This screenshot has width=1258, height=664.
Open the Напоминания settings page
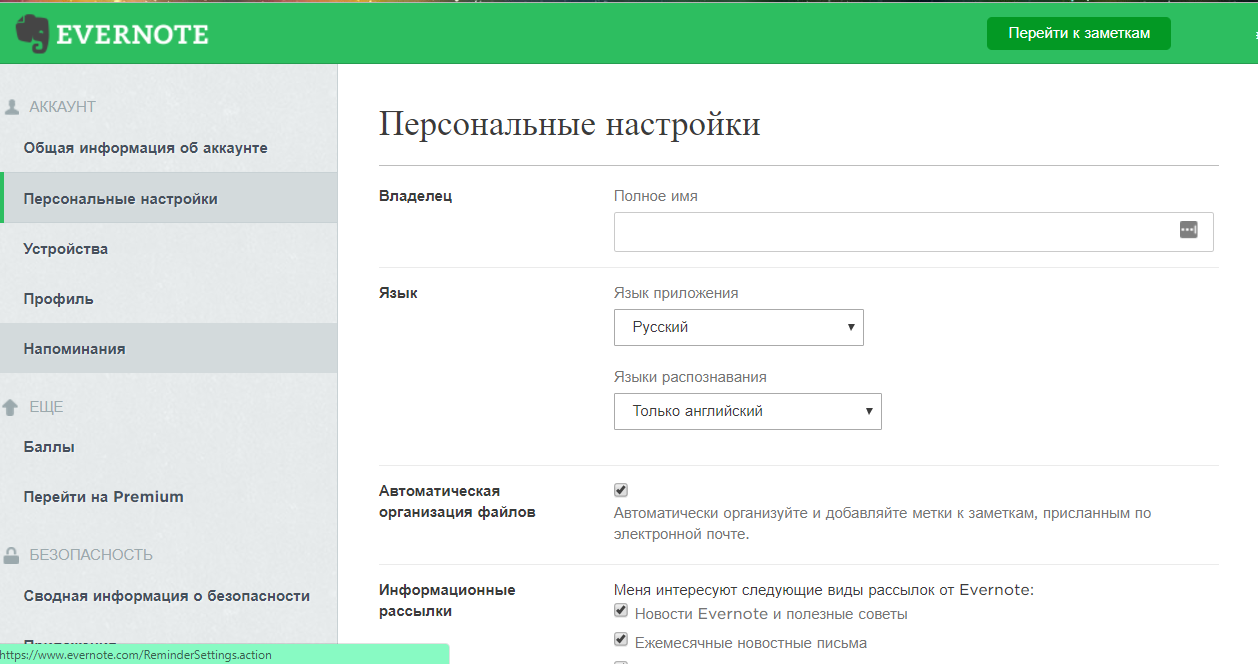coord(75,349)
